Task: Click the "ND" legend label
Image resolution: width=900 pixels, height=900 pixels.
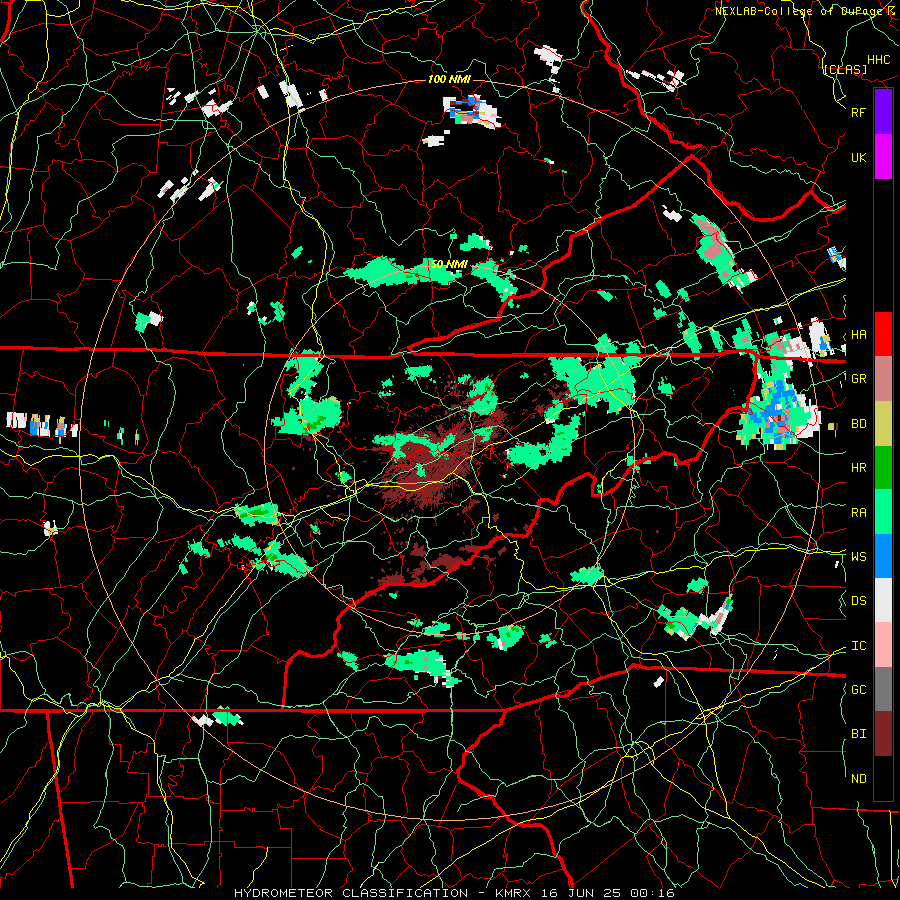Action: point(858,779)
